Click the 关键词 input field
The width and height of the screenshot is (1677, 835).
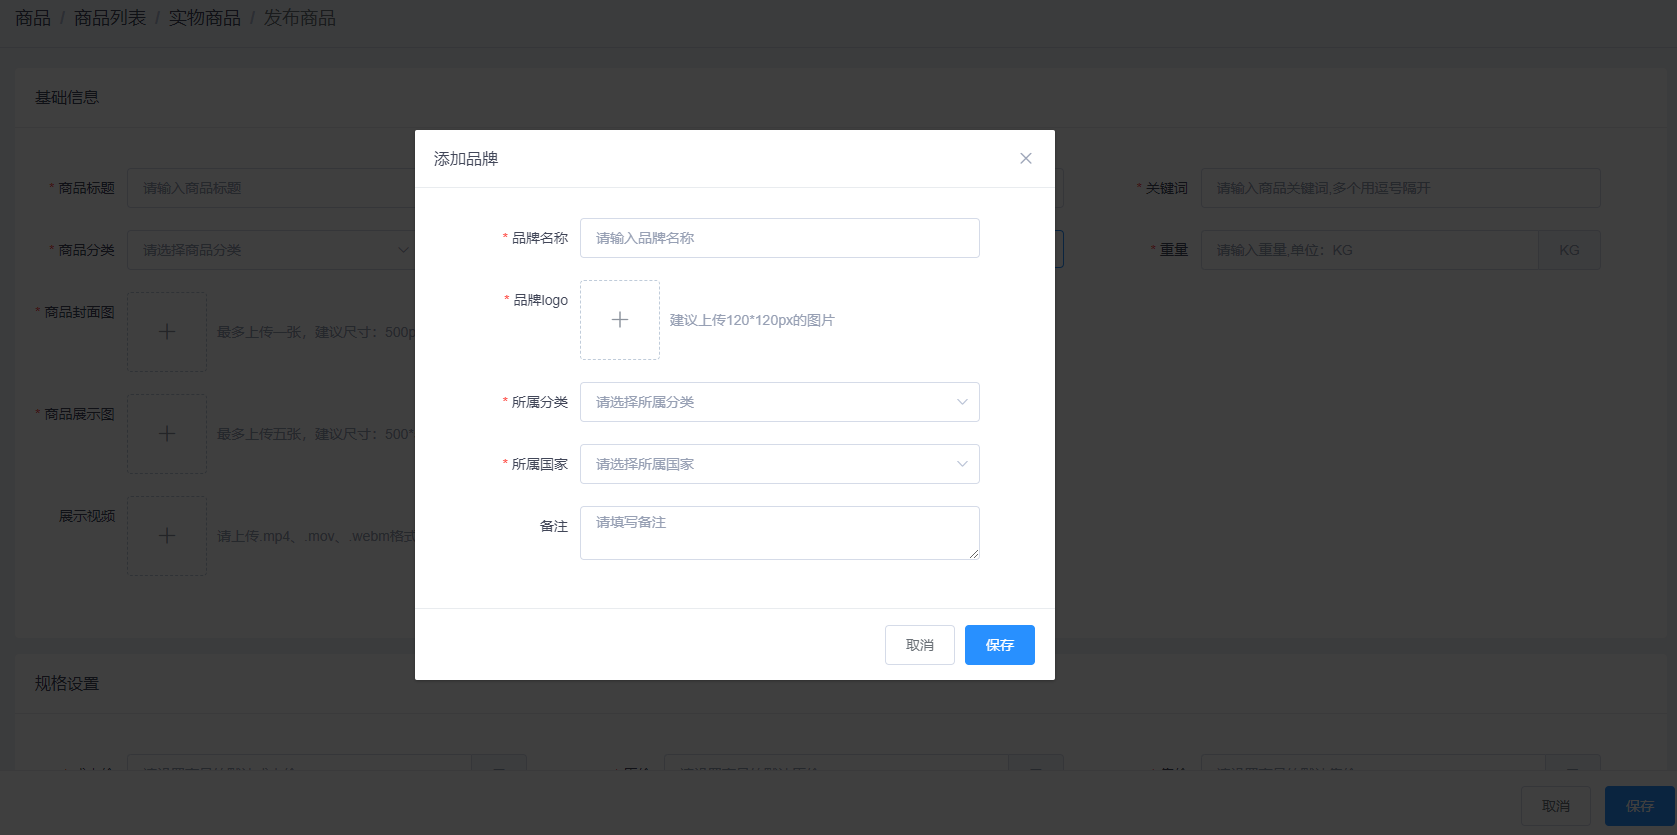1400,188
